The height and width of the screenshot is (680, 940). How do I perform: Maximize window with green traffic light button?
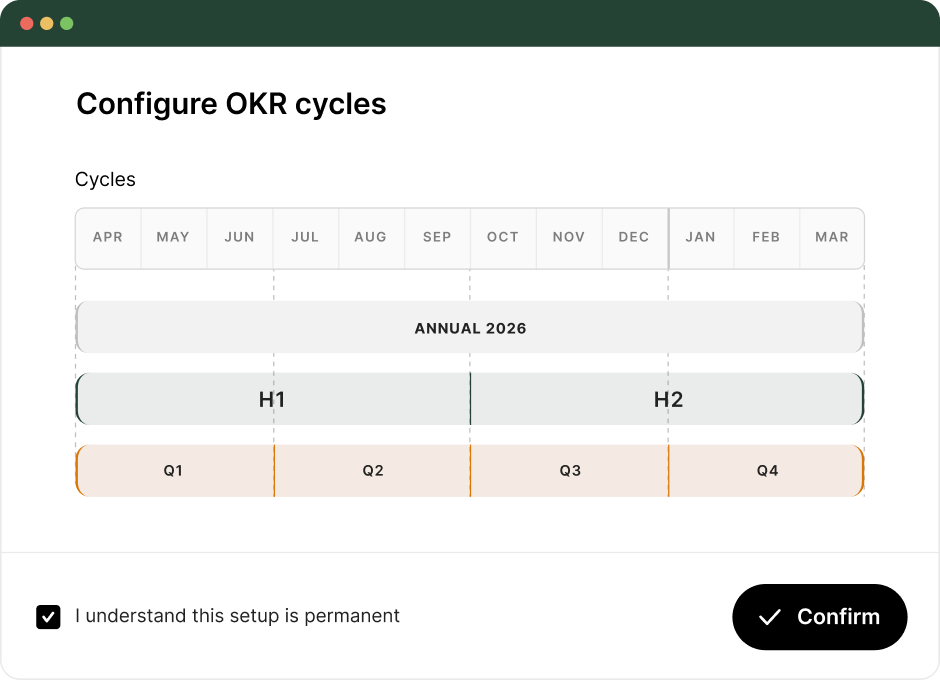point(67,23)
